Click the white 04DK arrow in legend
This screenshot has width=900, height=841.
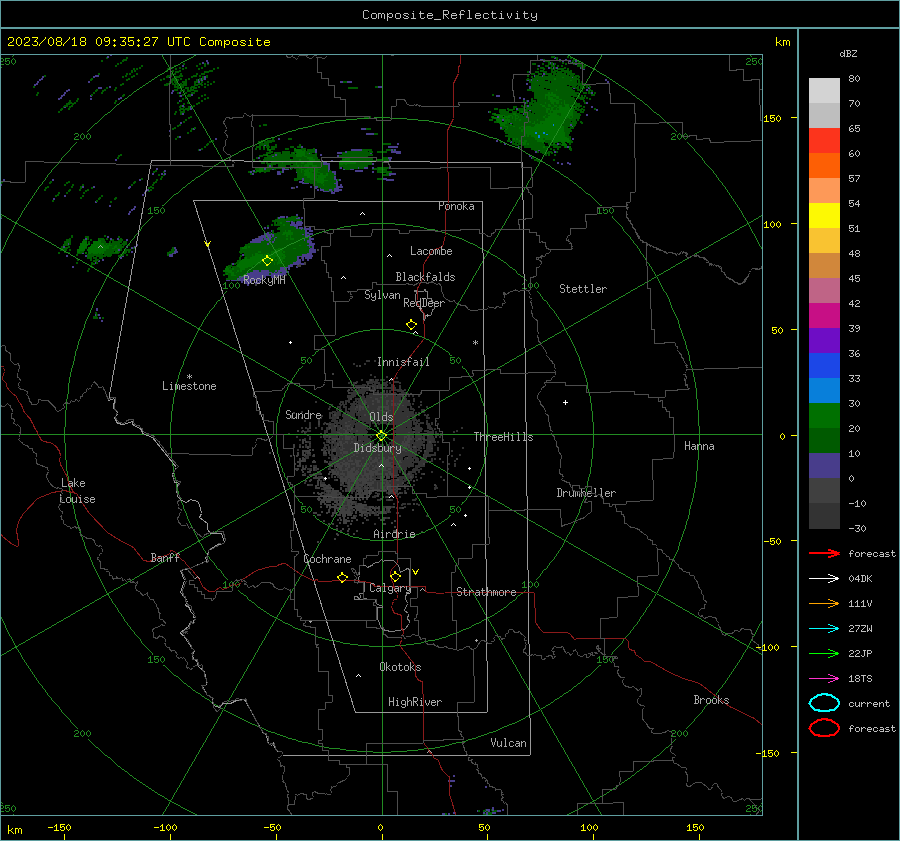pos(824,579)
